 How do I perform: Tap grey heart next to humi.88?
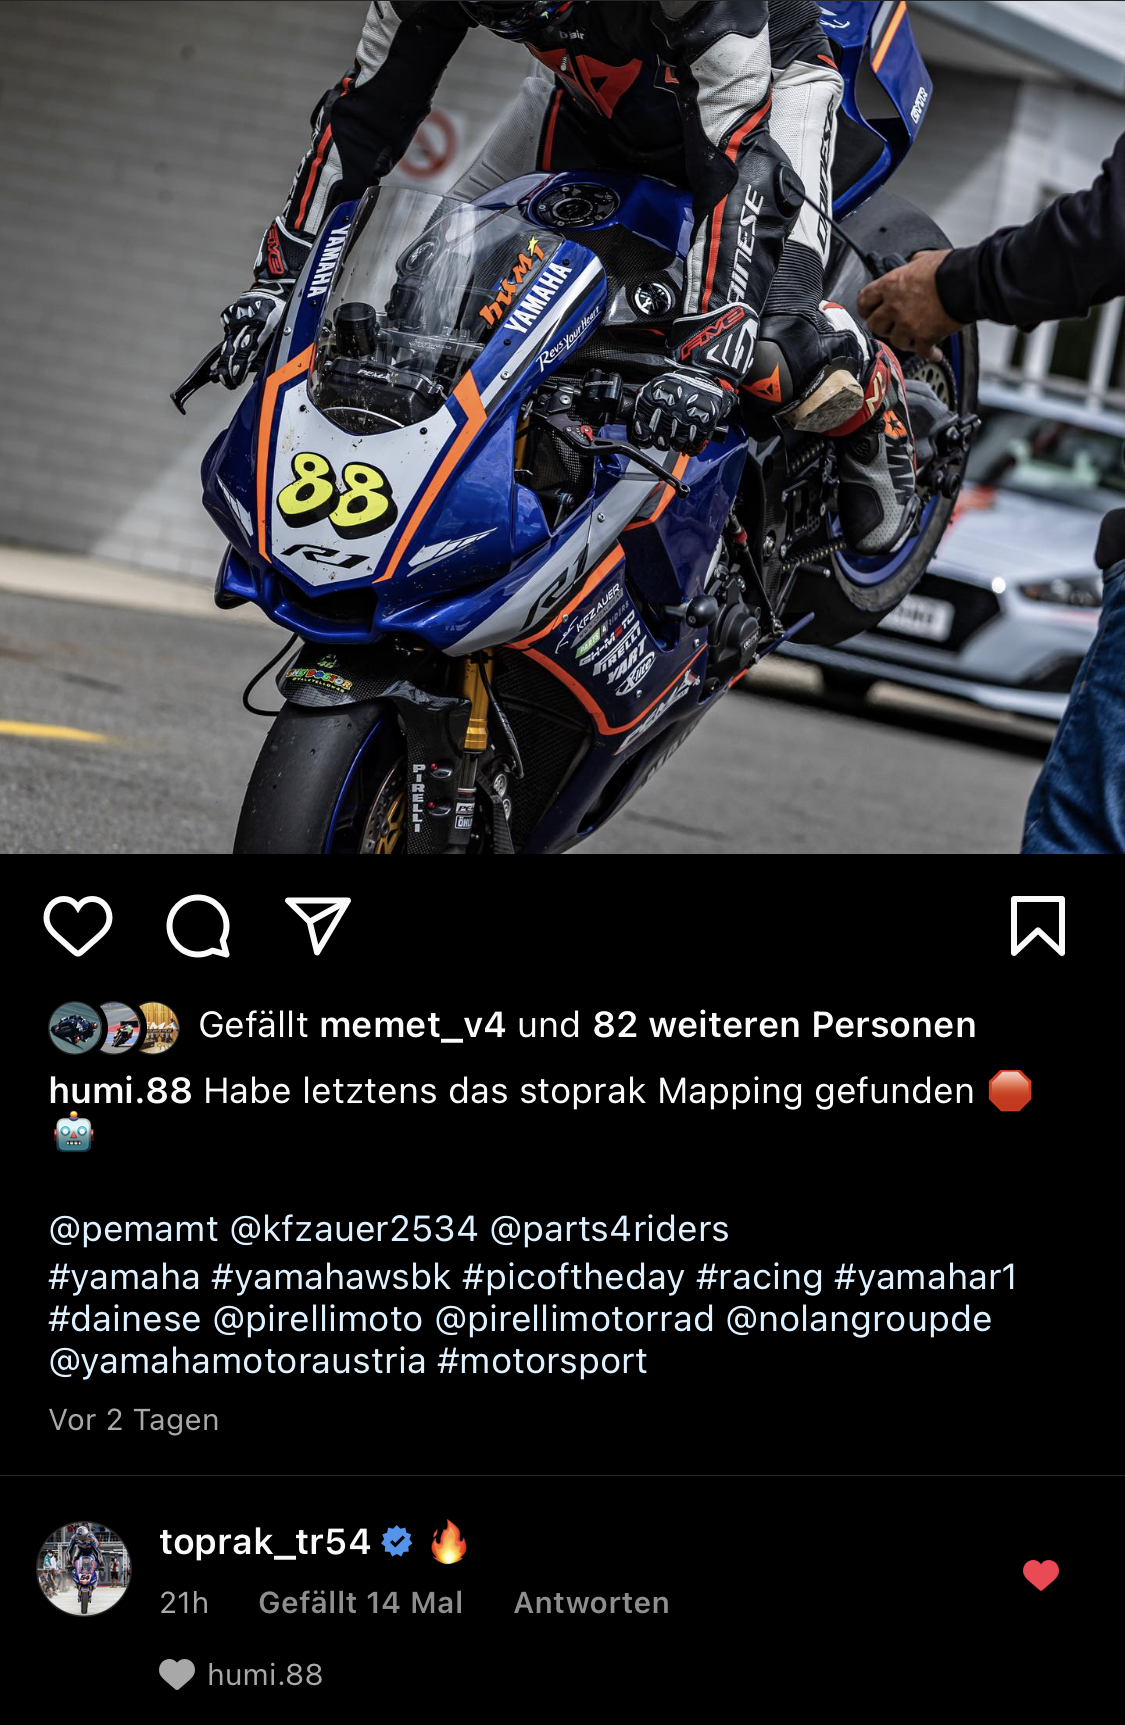[177, 1674]
